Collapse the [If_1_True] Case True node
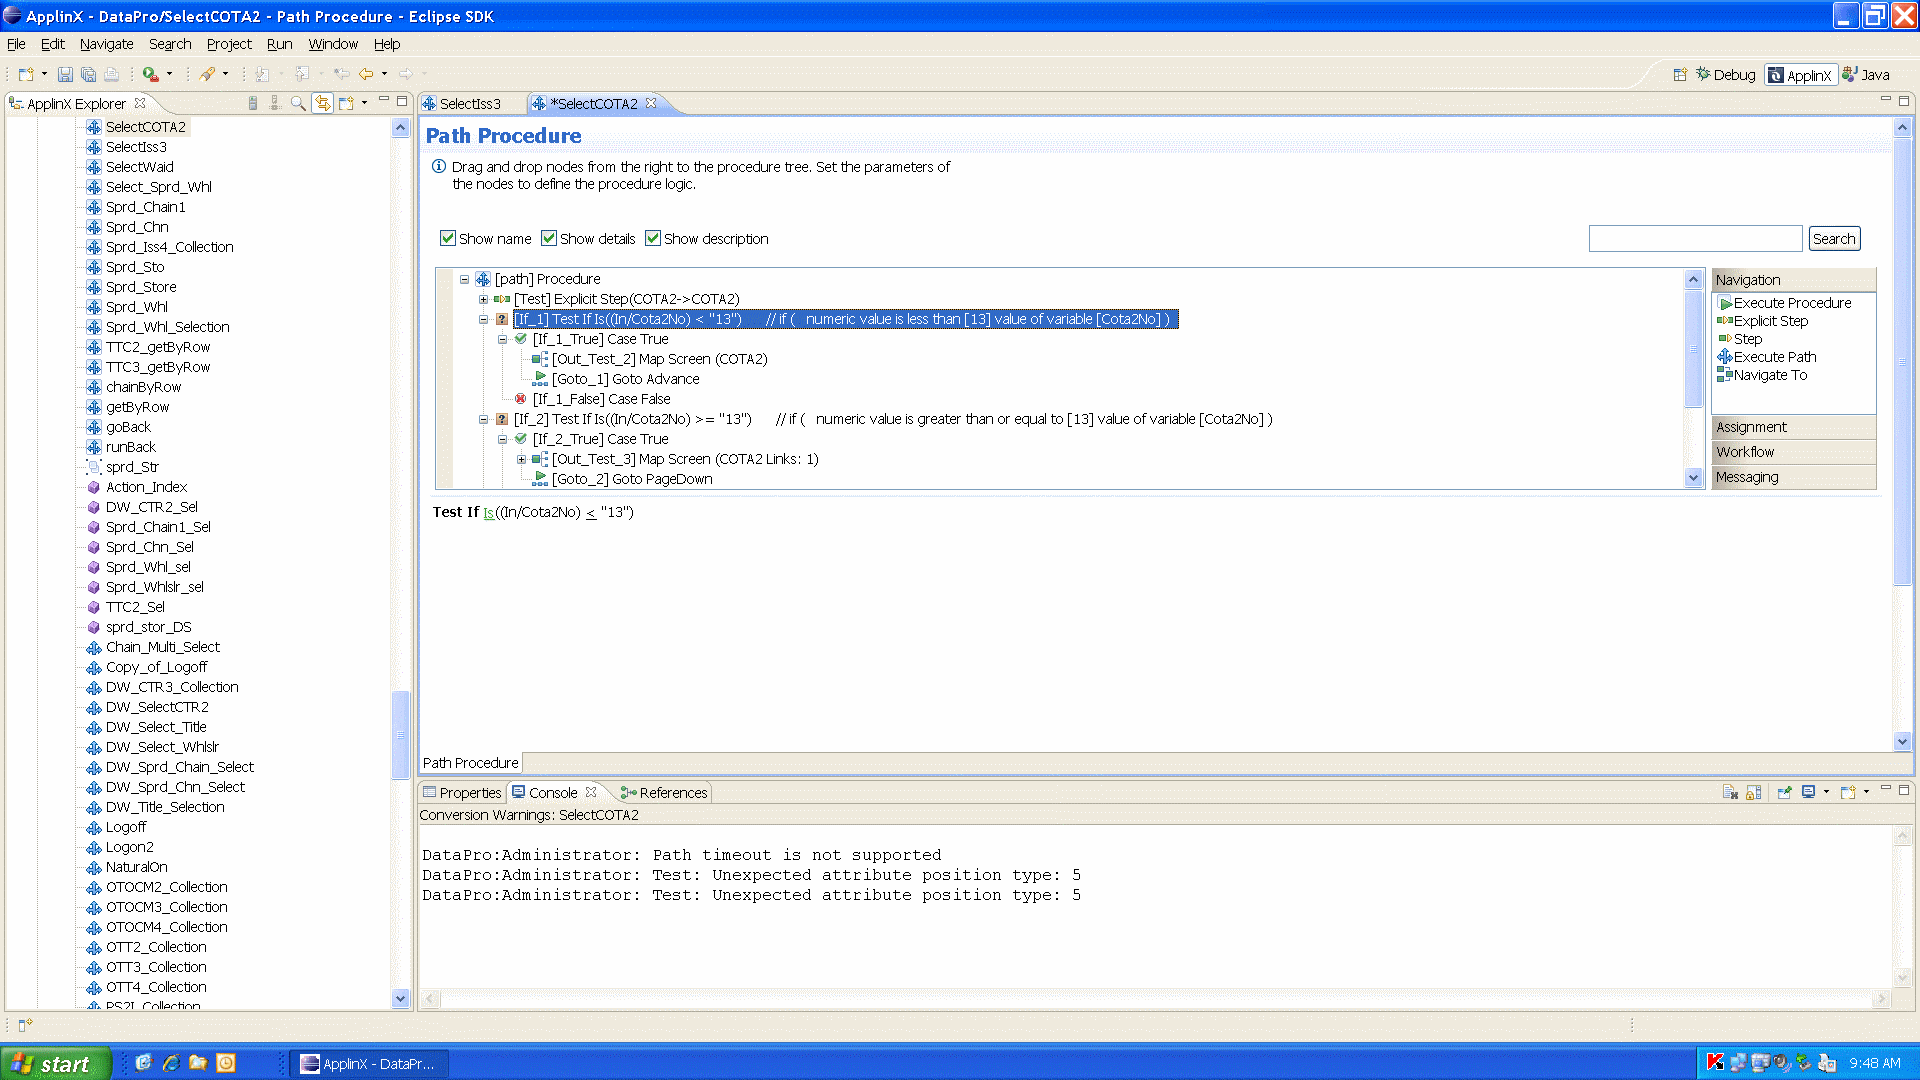Image resolution: width=1920 pixels, height=1080 pixels. click(502, 339)
